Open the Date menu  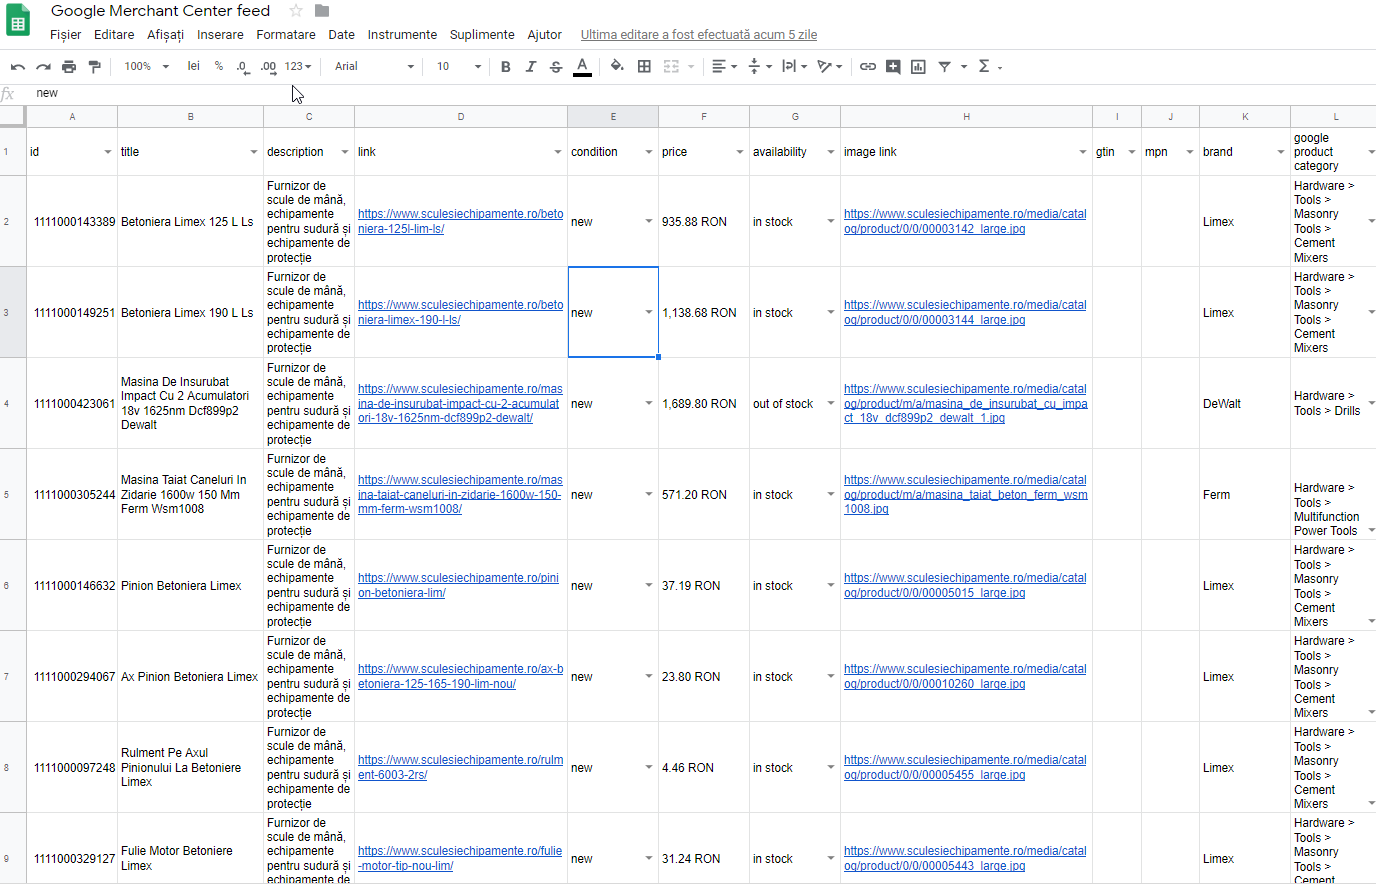coord(342,35)
